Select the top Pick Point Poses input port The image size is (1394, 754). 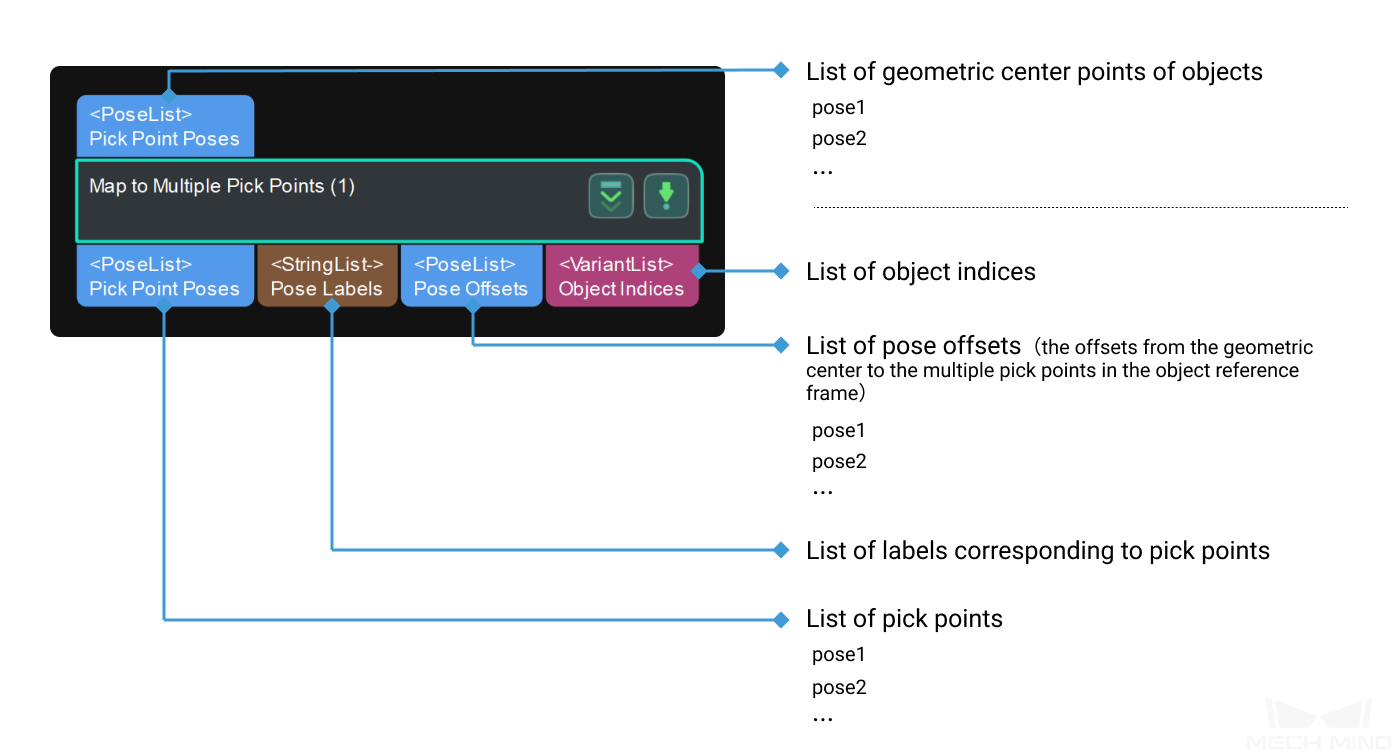pyautogui.click(x=165, y=127)
